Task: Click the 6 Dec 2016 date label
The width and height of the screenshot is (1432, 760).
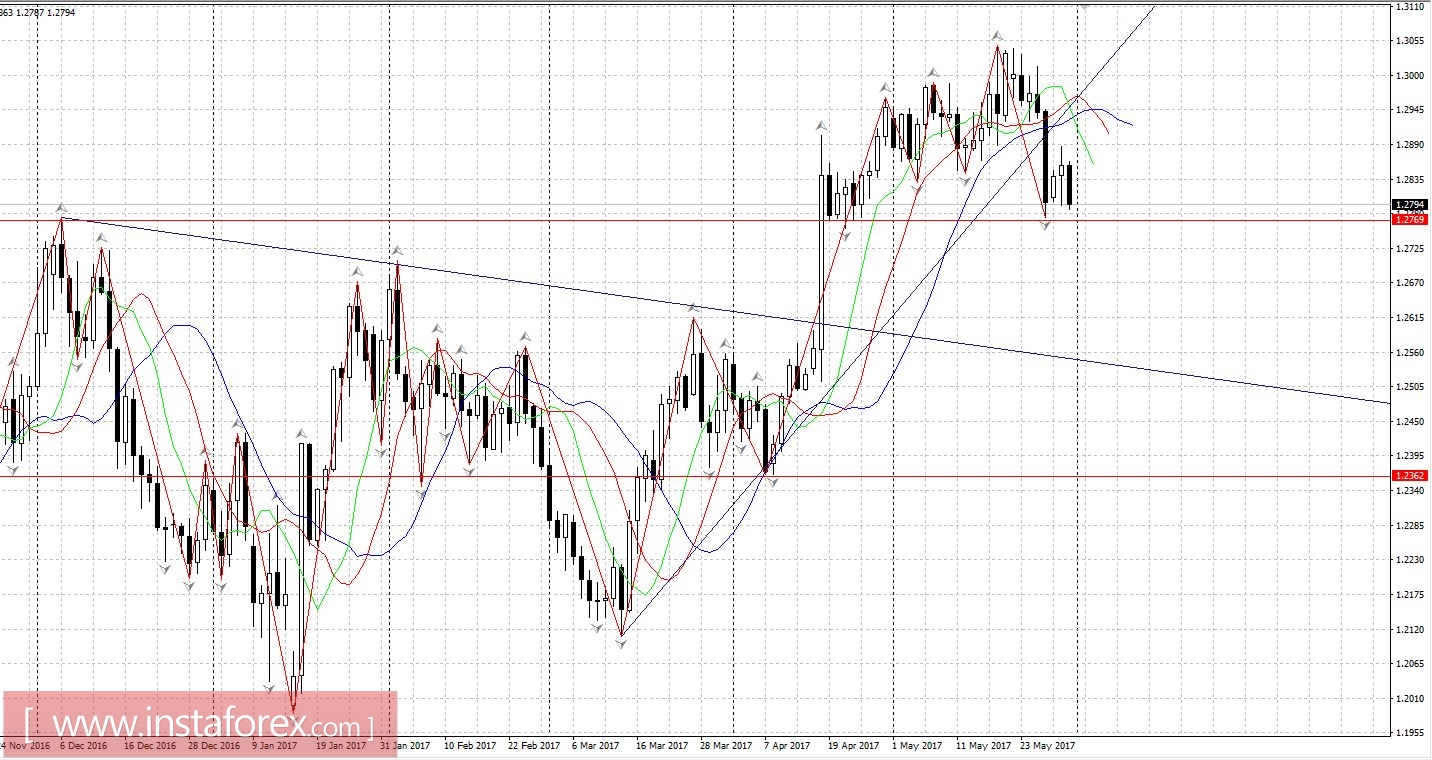Action: [x=85, y=746]
